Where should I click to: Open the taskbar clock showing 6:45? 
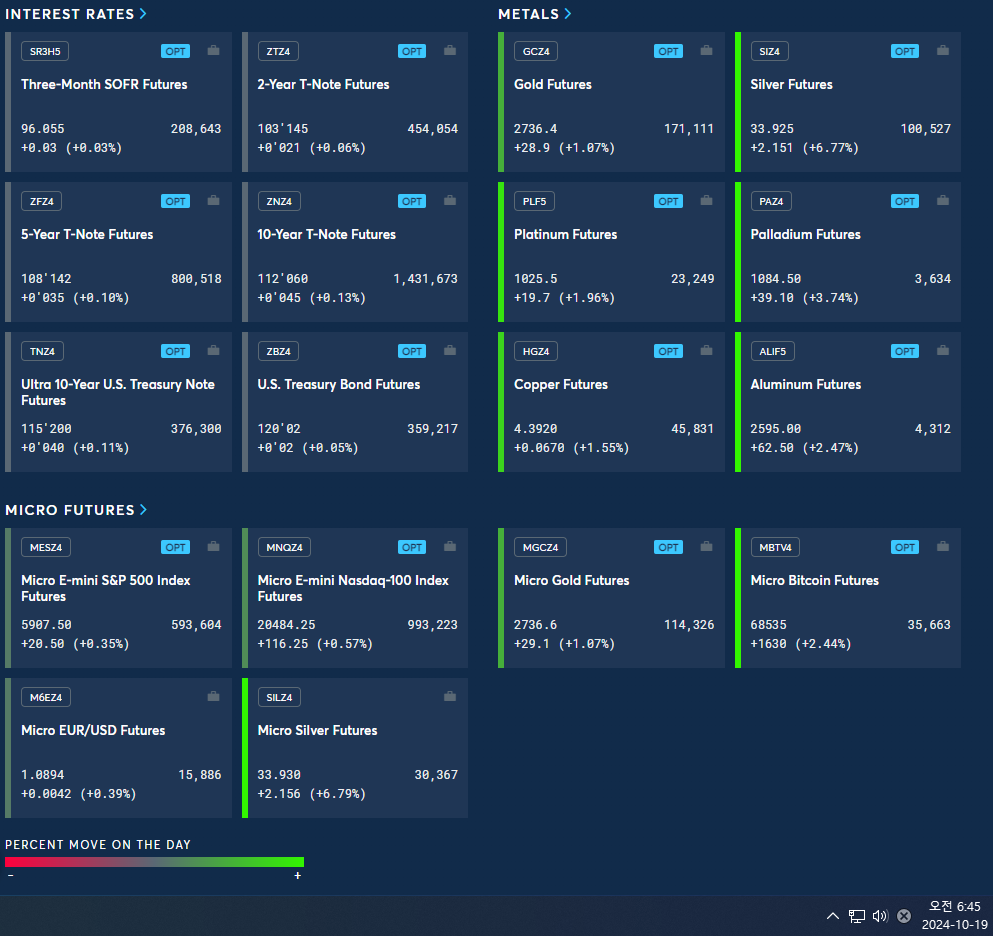click(x=954, y=916)
